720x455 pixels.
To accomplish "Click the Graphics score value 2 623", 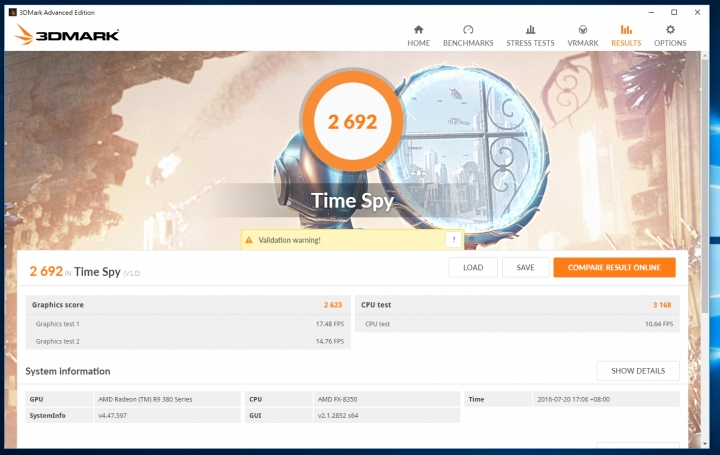I will (x=333, y=305).
